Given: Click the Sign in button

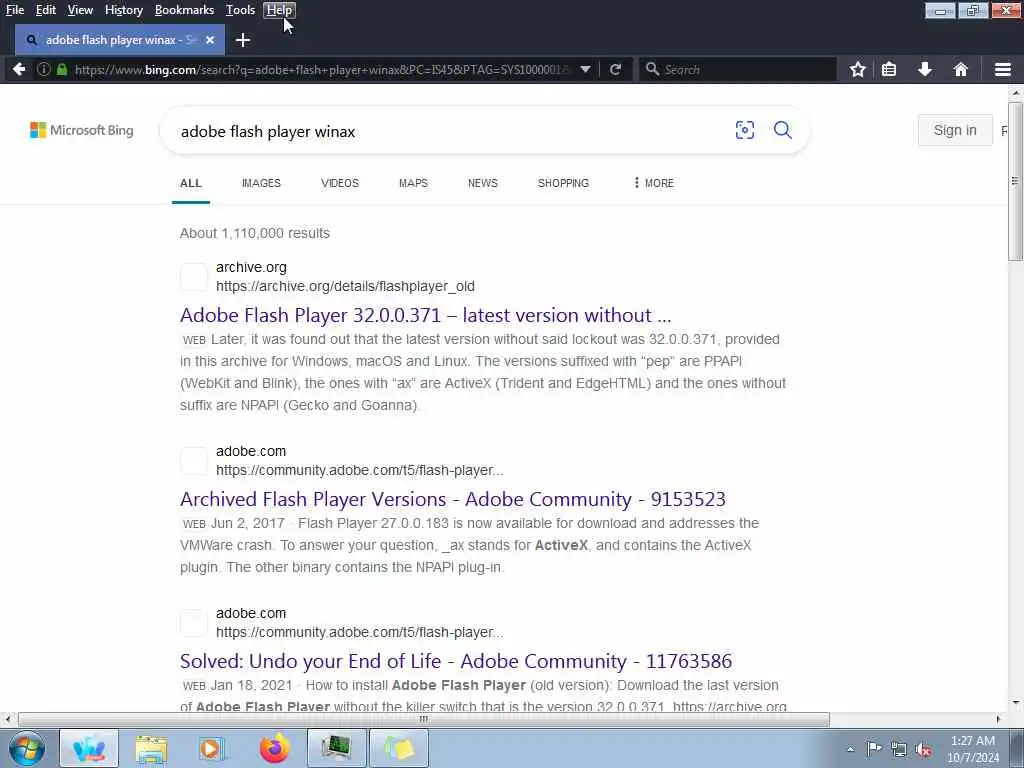Looking at the screenshot, I should (955, 130).
